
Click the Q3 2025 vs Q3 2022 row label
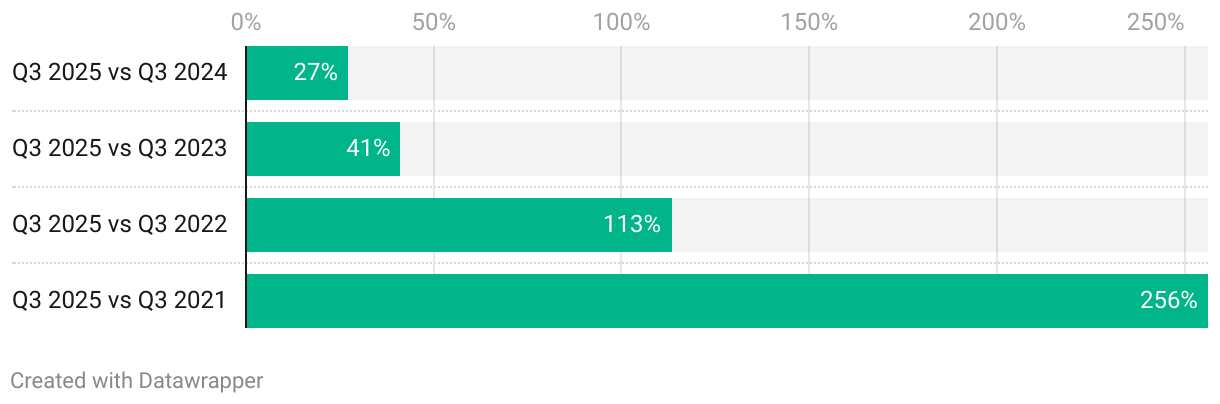point(120,225)
